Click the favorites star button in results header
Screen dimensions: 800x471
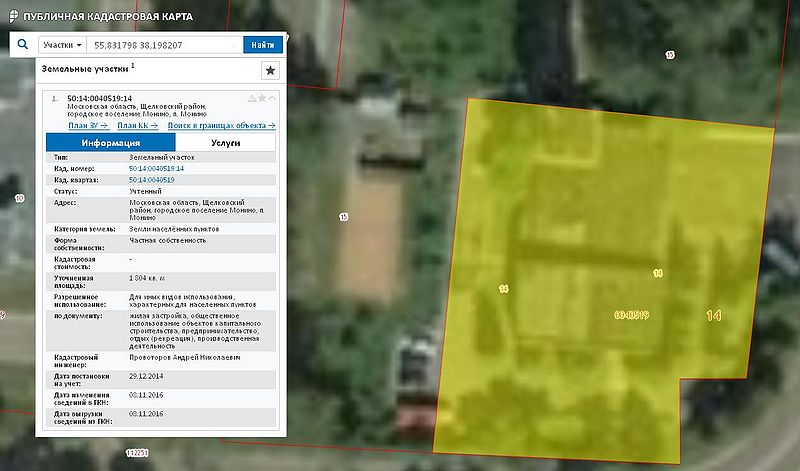click(269, 70)
